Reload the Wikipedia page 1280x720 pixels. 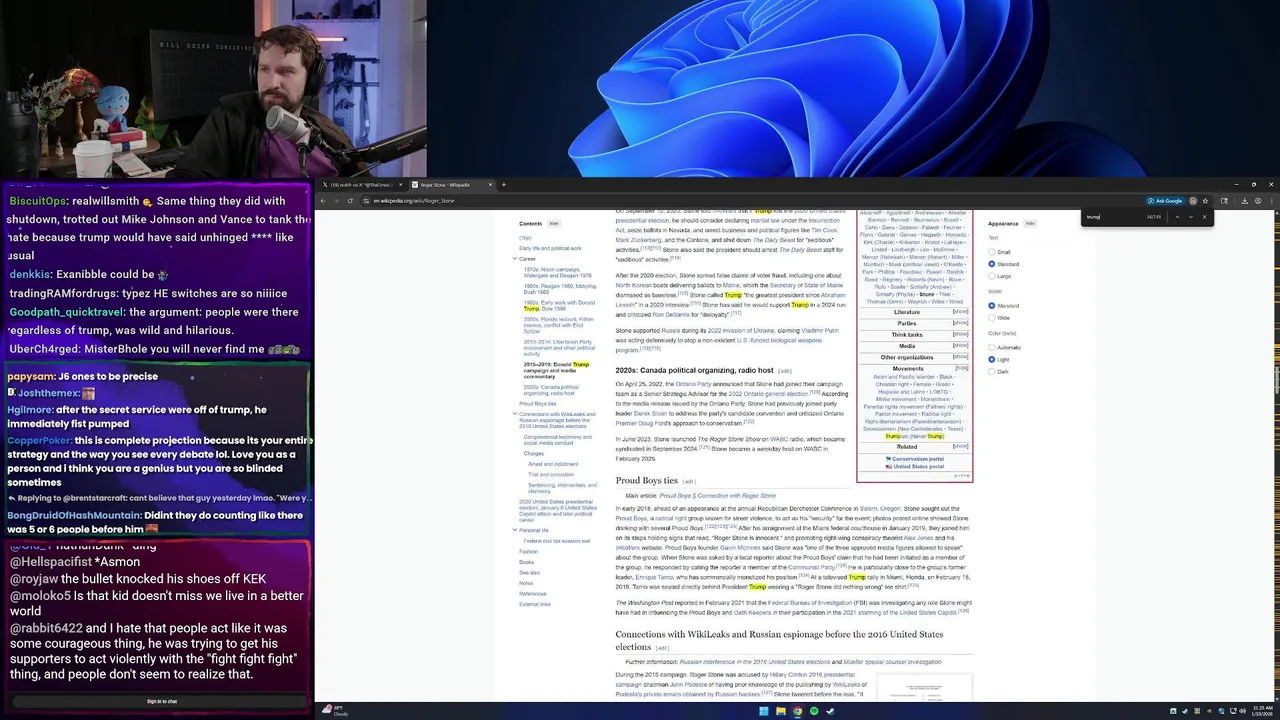click(350, 201)
